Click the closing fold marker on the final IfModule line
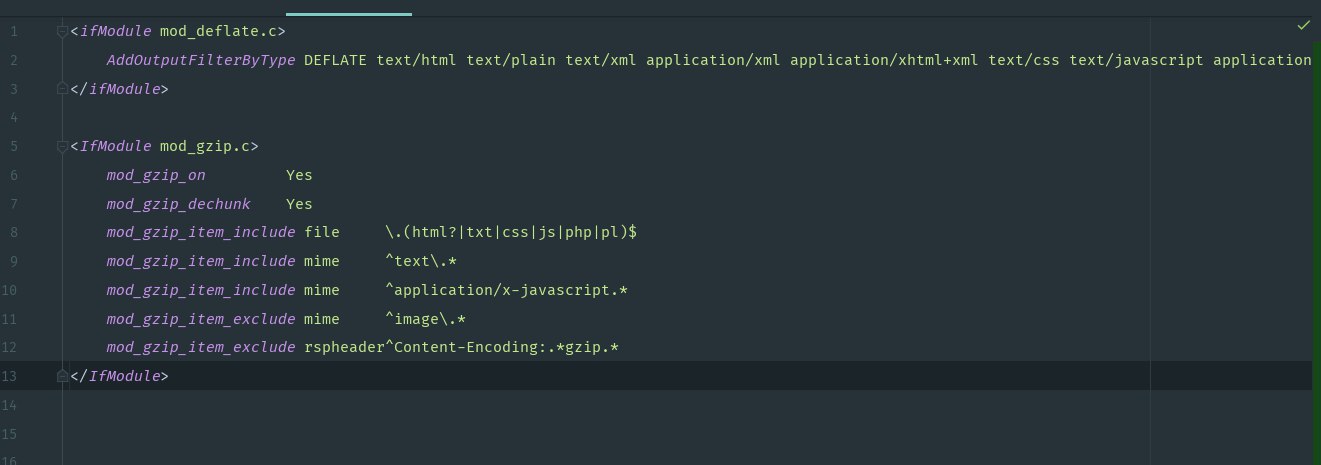1321x465 pixels. 62,376
